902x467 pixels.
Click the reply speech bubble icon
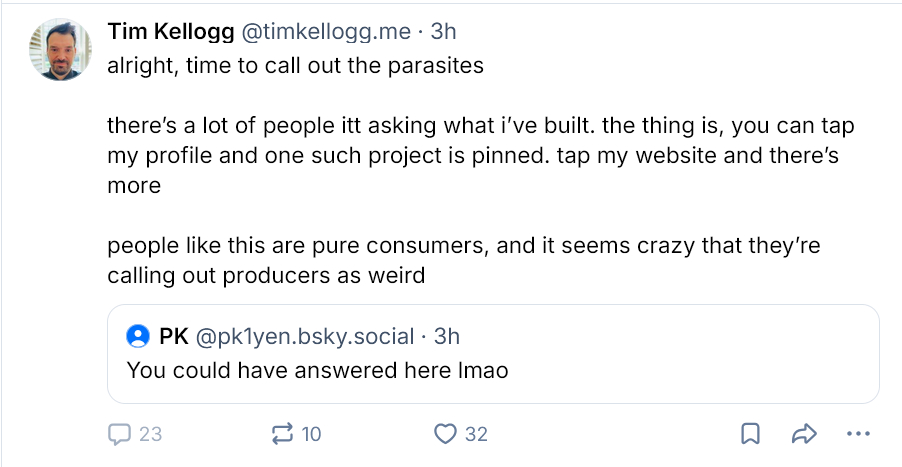click(120, 434)
